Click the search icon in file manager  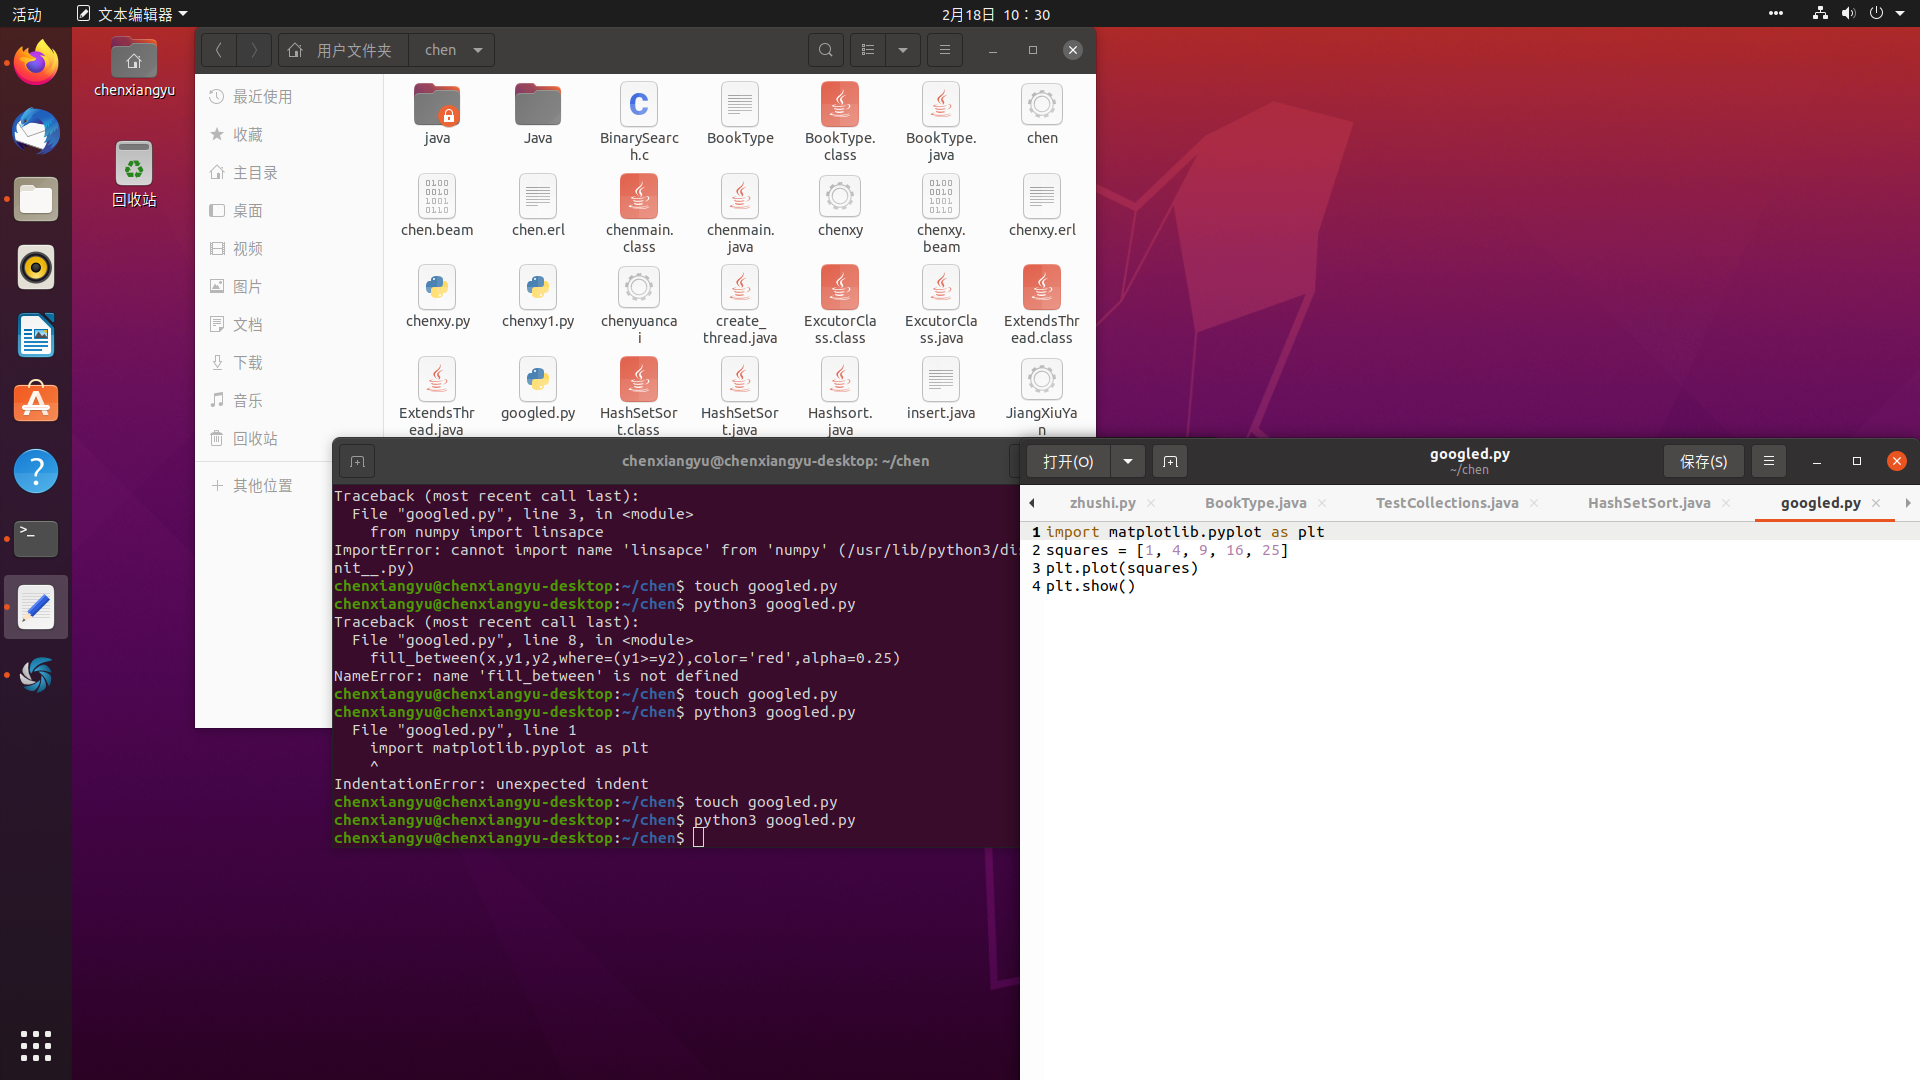pyautogui.click(x=825, y=50)
